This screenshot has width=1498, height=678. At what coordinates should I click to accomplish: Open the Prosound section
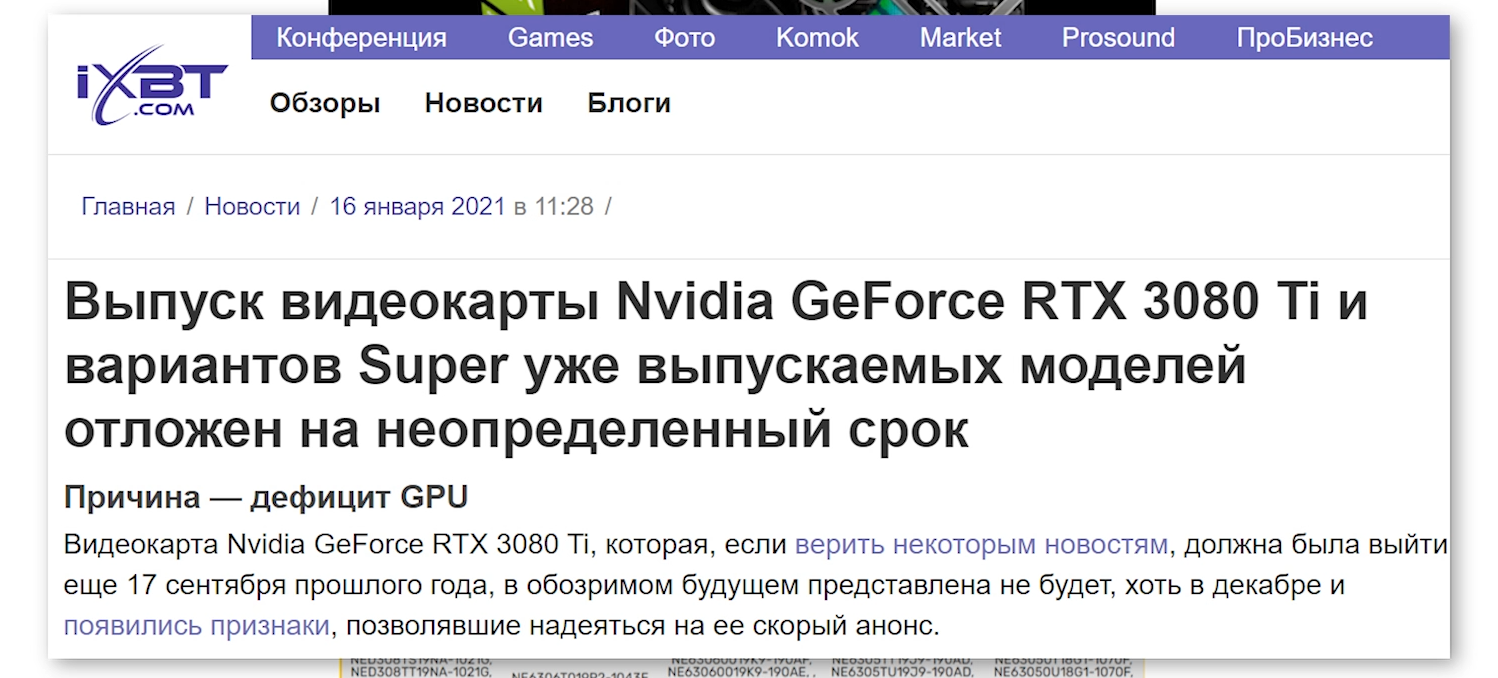[1118, 38]
